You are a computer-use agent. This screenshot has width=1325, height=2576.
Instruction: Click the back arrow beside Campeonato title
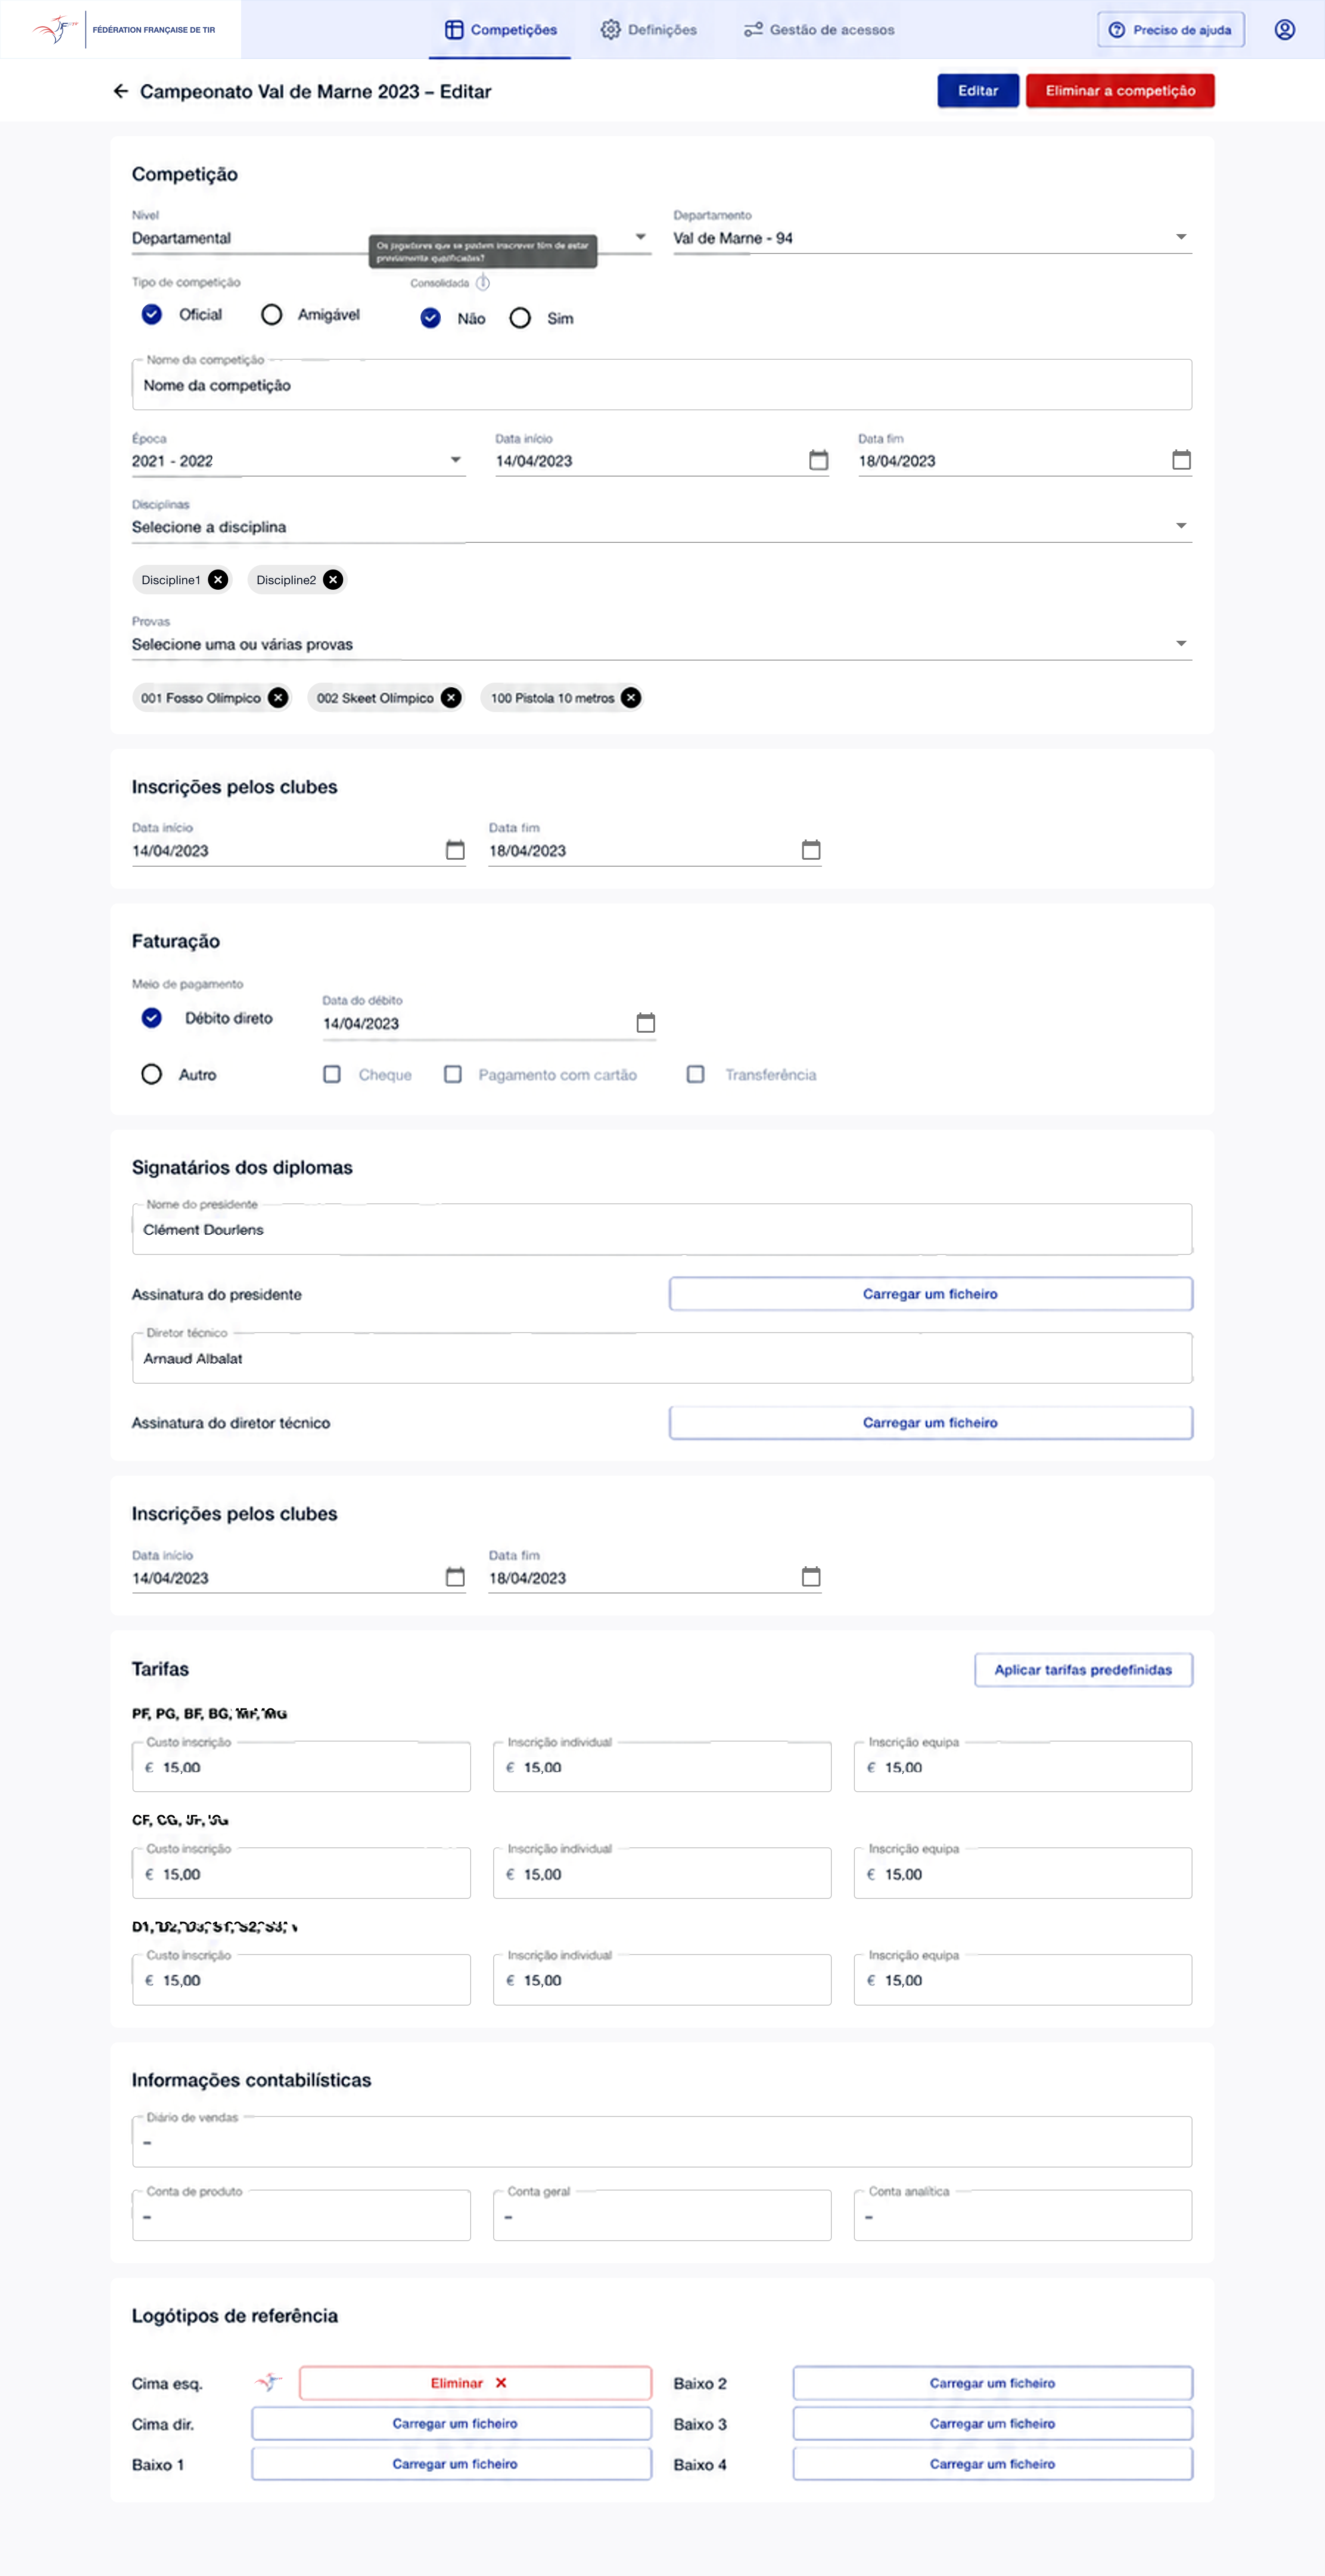pyautogui.click(x=121, y=91)
